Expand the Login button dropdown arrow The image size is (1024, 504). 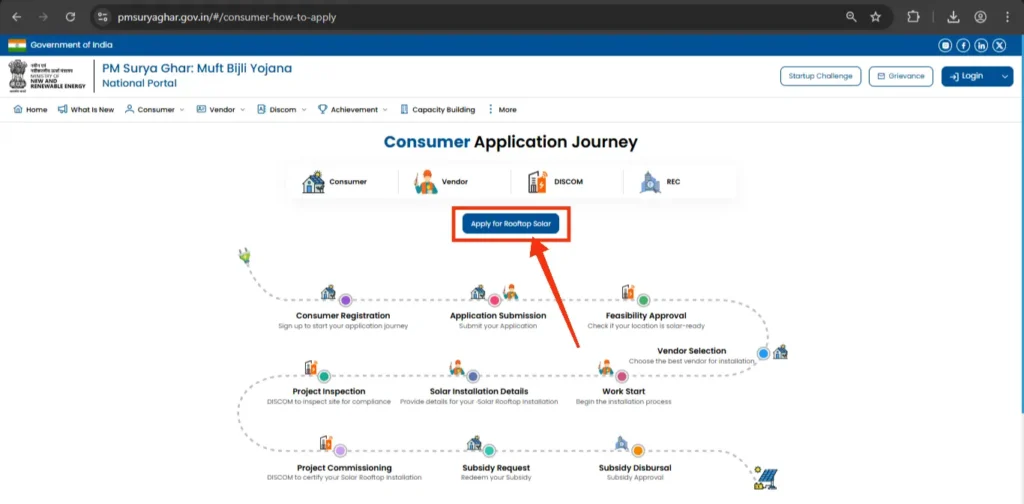(1005, 76)
